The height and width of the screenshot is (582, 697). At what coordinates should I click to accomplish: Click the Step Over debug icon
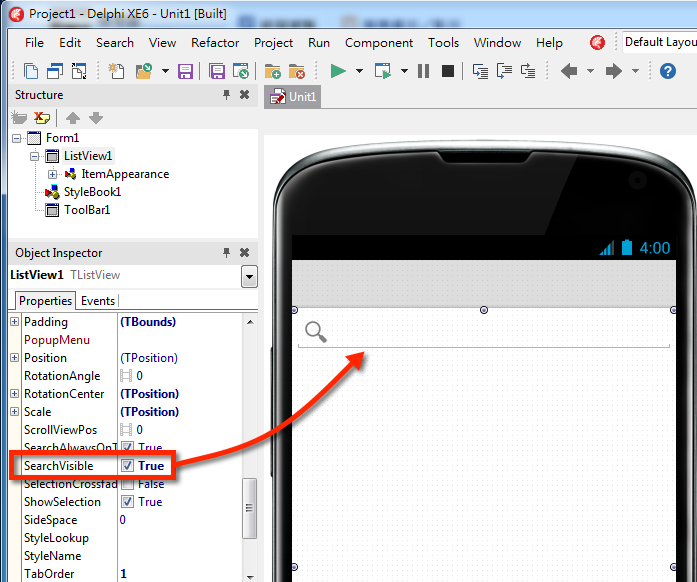coord(504,71)
